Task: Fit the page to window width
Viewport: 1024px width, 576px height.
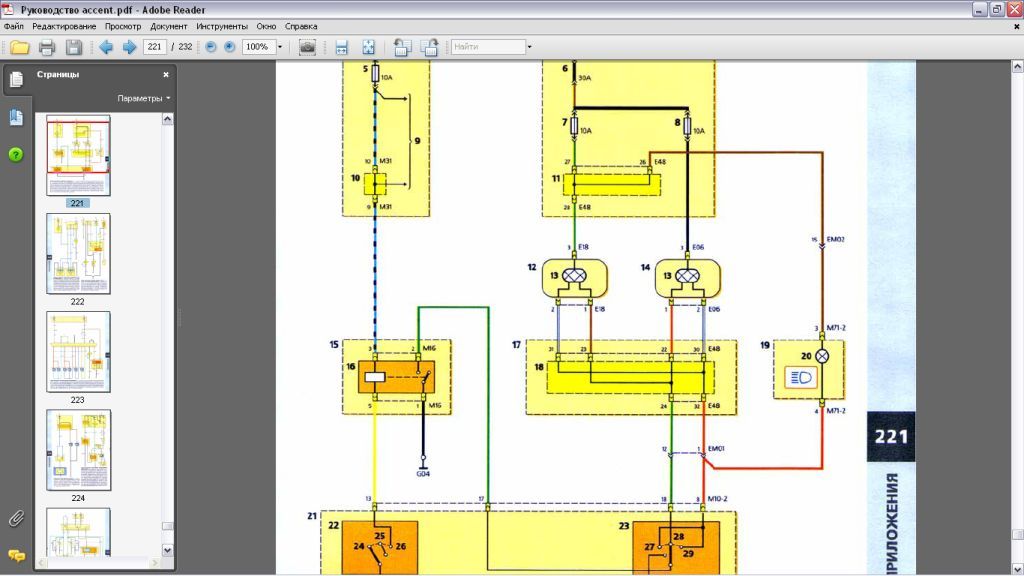Action: pos(341,47)
